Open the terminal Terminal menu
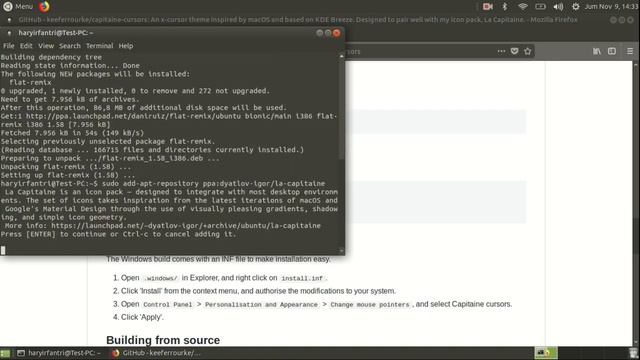640x360 pixels. coord(99,46)
